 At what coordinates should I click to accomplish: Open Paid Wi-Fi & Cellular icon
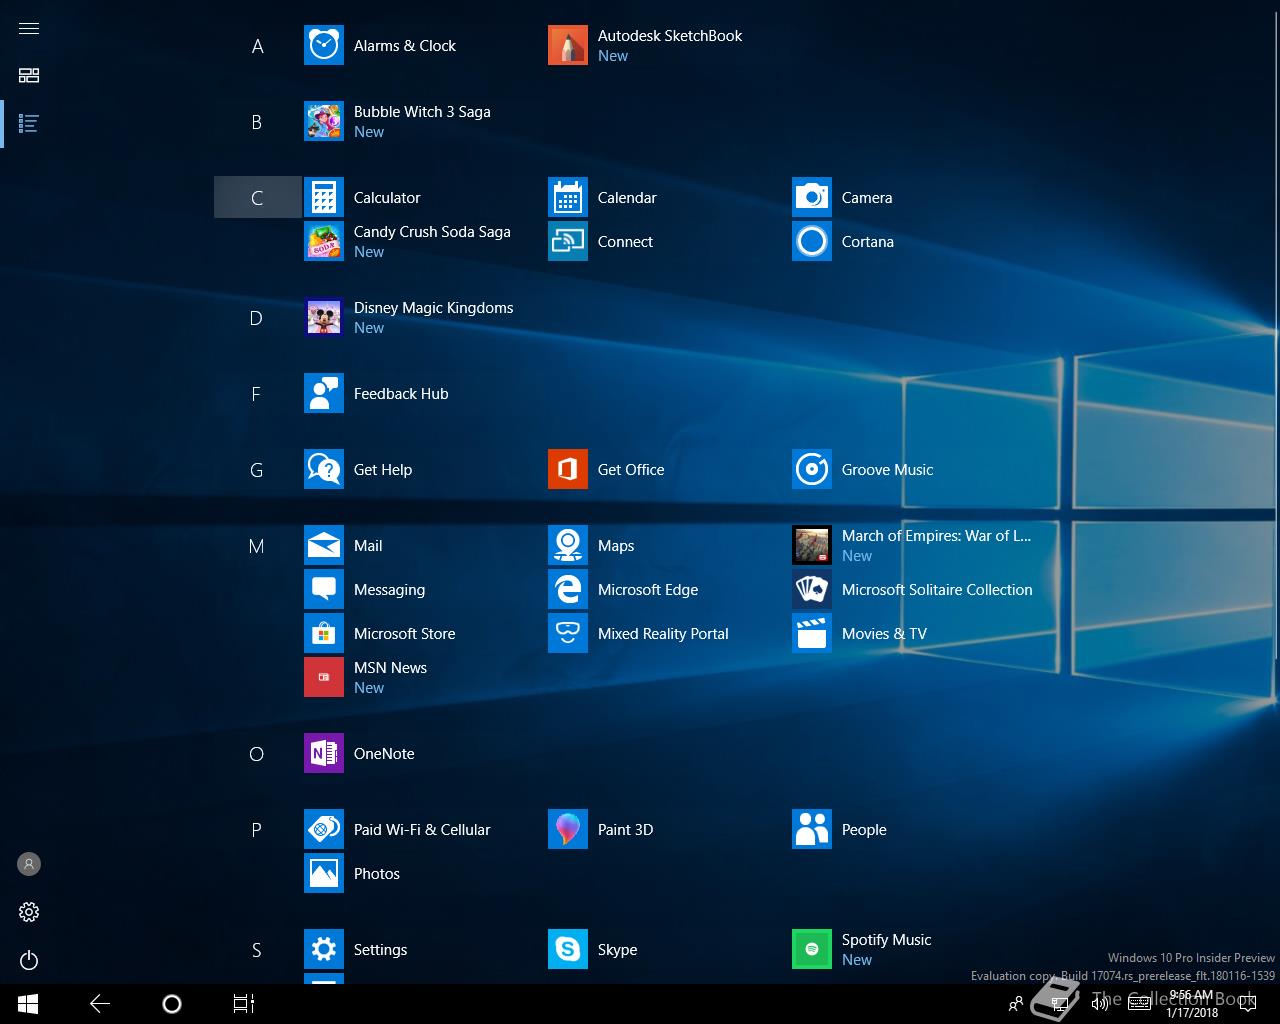pyautogui.click(x=324, y=830)
